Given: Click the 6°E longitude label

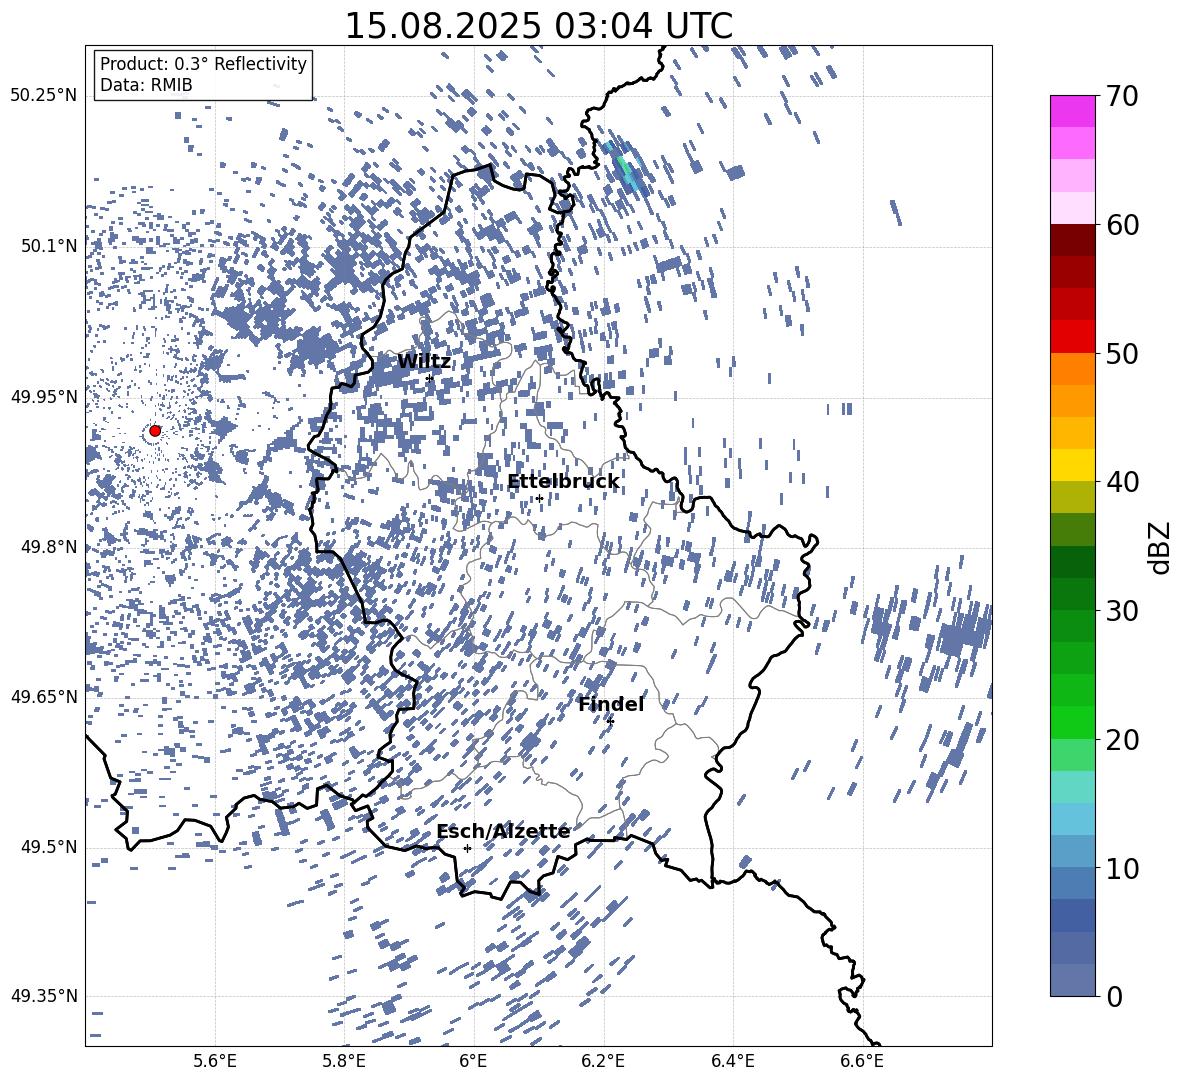Looking at the screenshot, I should point(473,1061).
